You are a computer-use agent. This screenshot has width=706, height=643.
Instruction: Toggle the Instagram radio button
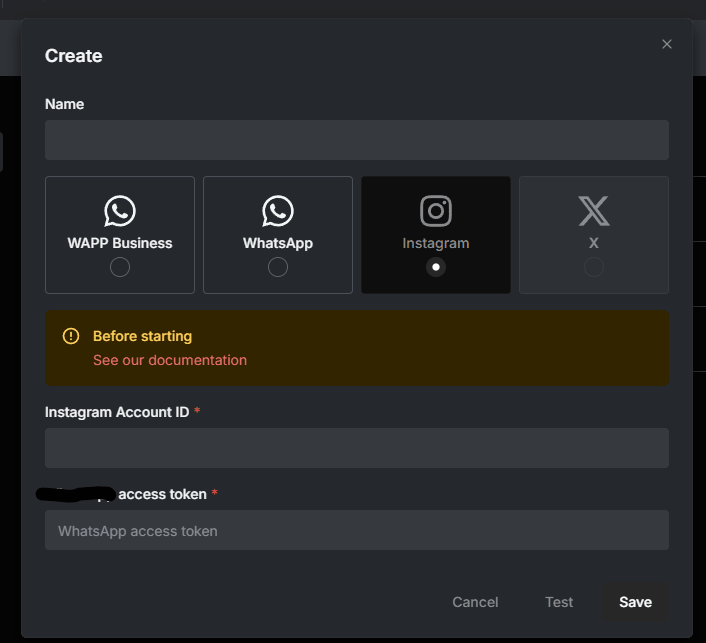(x=436, y=267)
